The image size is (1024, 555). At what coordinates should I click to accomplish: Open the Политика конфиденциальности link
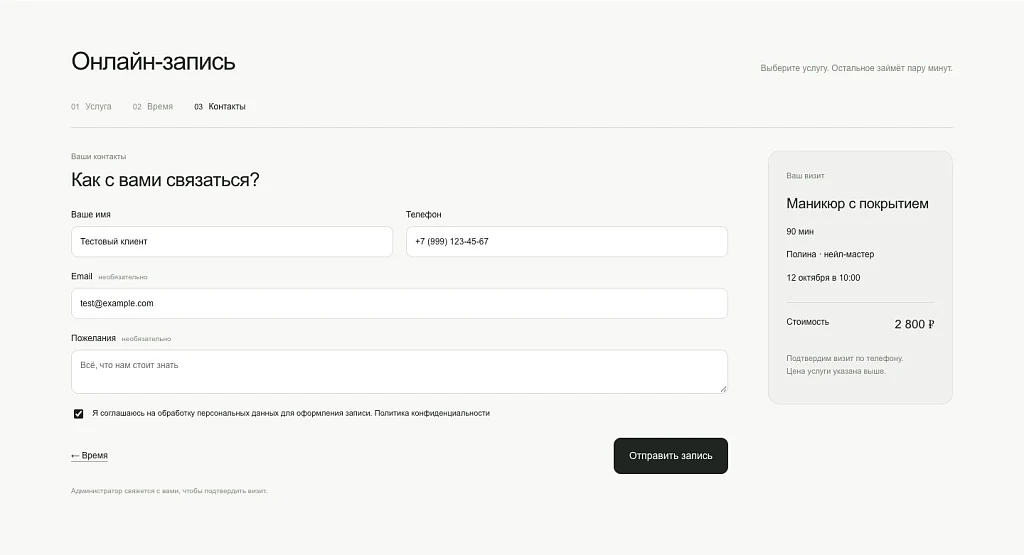pos(432,413)
